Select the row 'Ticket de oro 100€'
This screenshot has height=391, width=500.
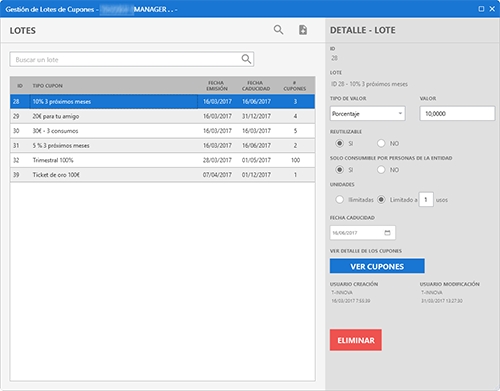pos(162,175)
